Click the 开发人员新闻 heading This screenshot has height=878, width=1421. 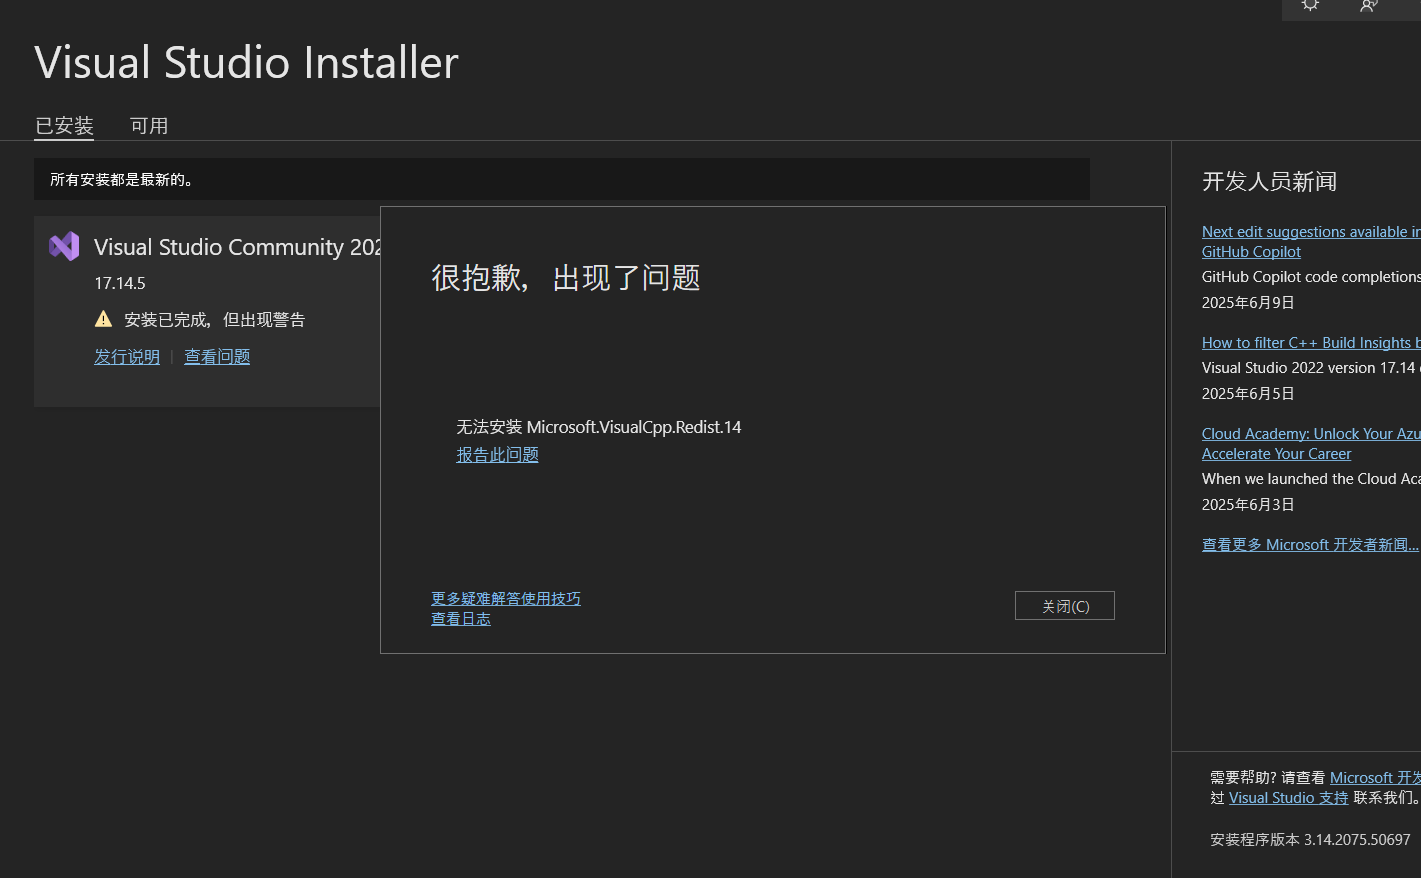[x=1269, y=181]
